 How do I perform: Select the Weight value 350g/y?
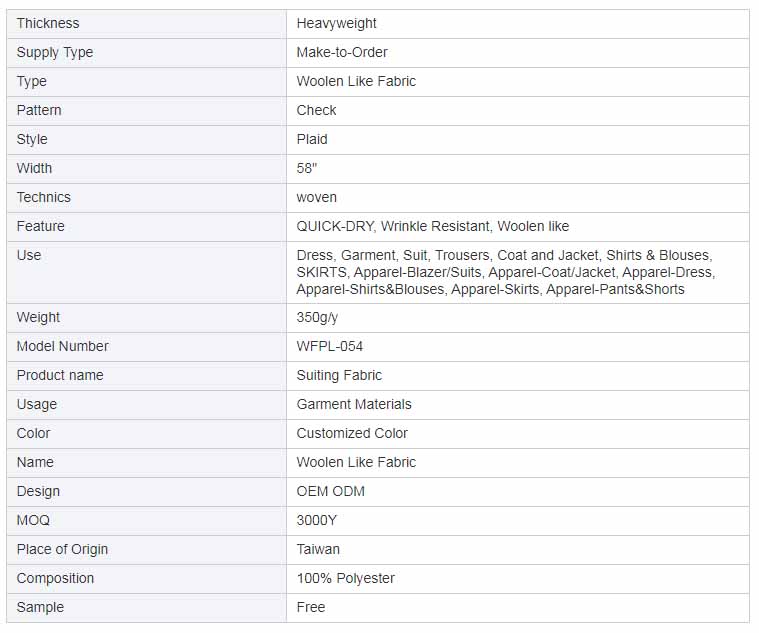point(317,317)
